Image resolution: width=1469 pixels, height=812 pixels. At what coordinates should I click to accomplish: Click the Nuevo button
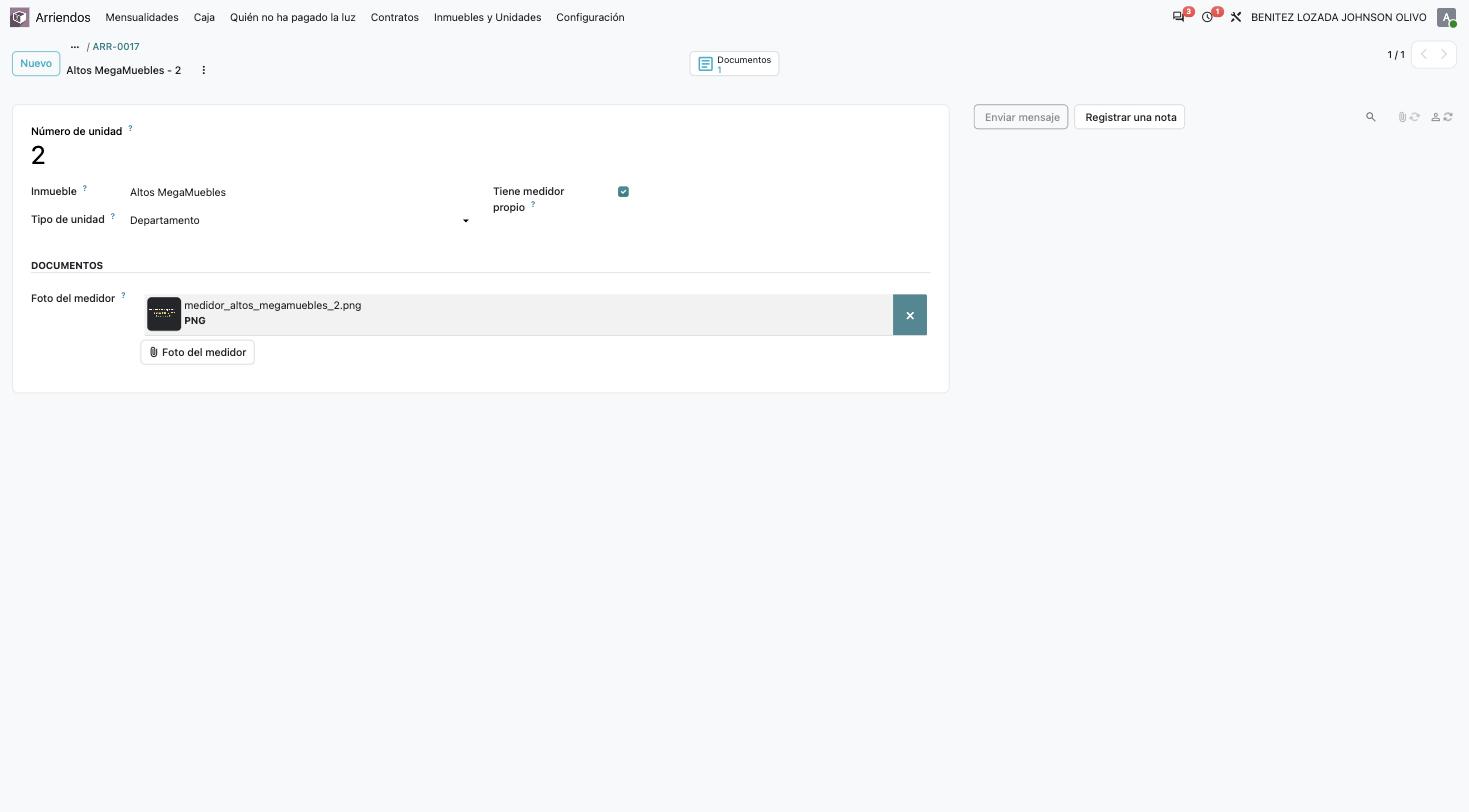[x=36, y=63]
